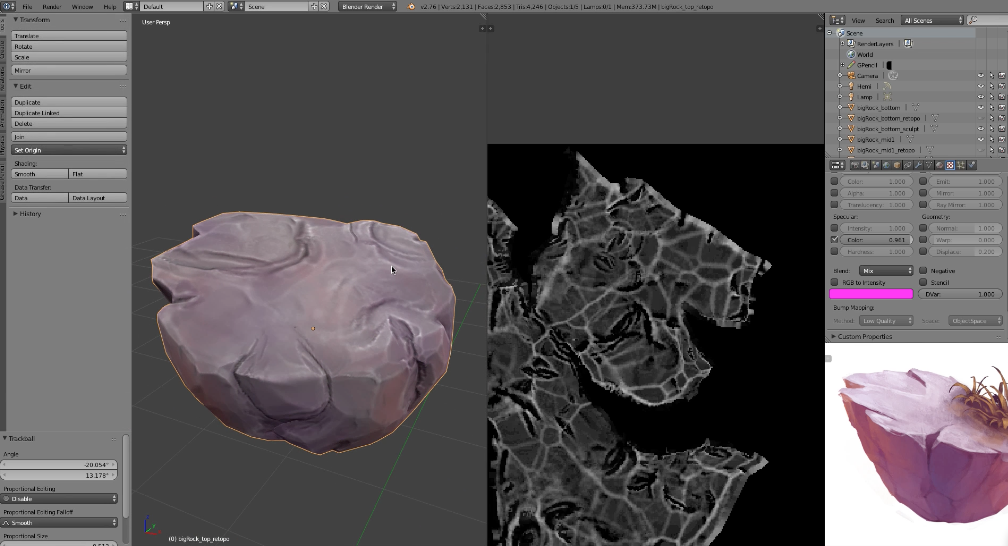Open the Set Origin dropdown
The height and width of the screenshot is (546, 1008).
tap(69, 150)
